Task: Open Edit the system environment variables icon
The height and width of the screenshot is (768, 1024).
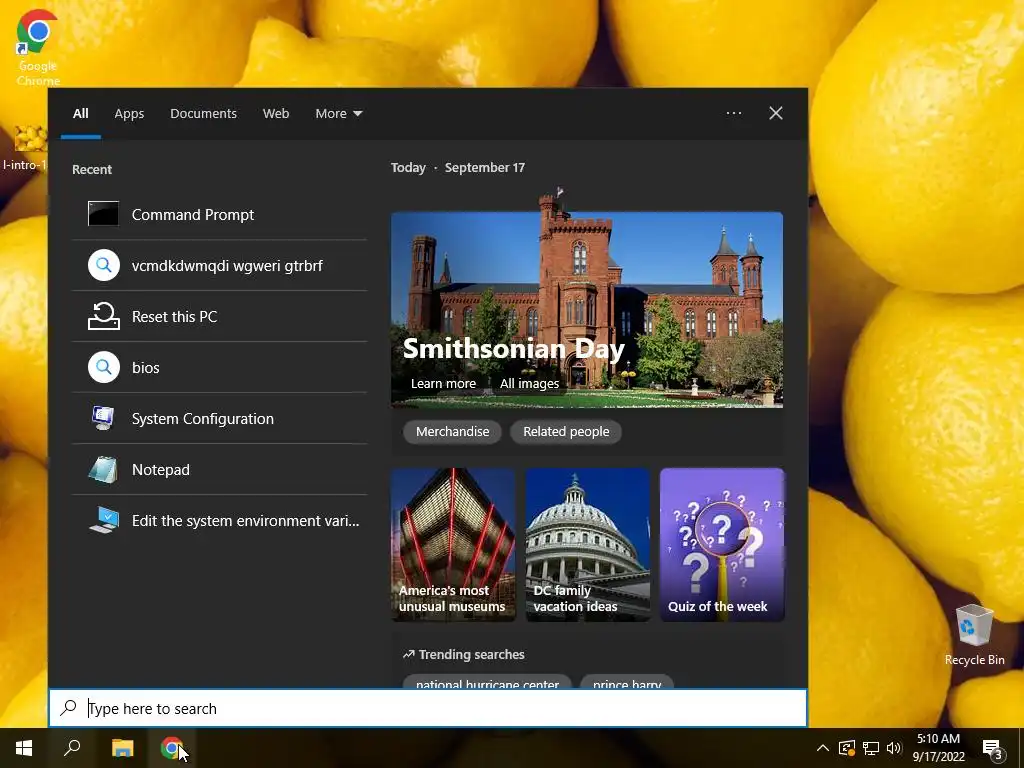Action: [104, 520]
